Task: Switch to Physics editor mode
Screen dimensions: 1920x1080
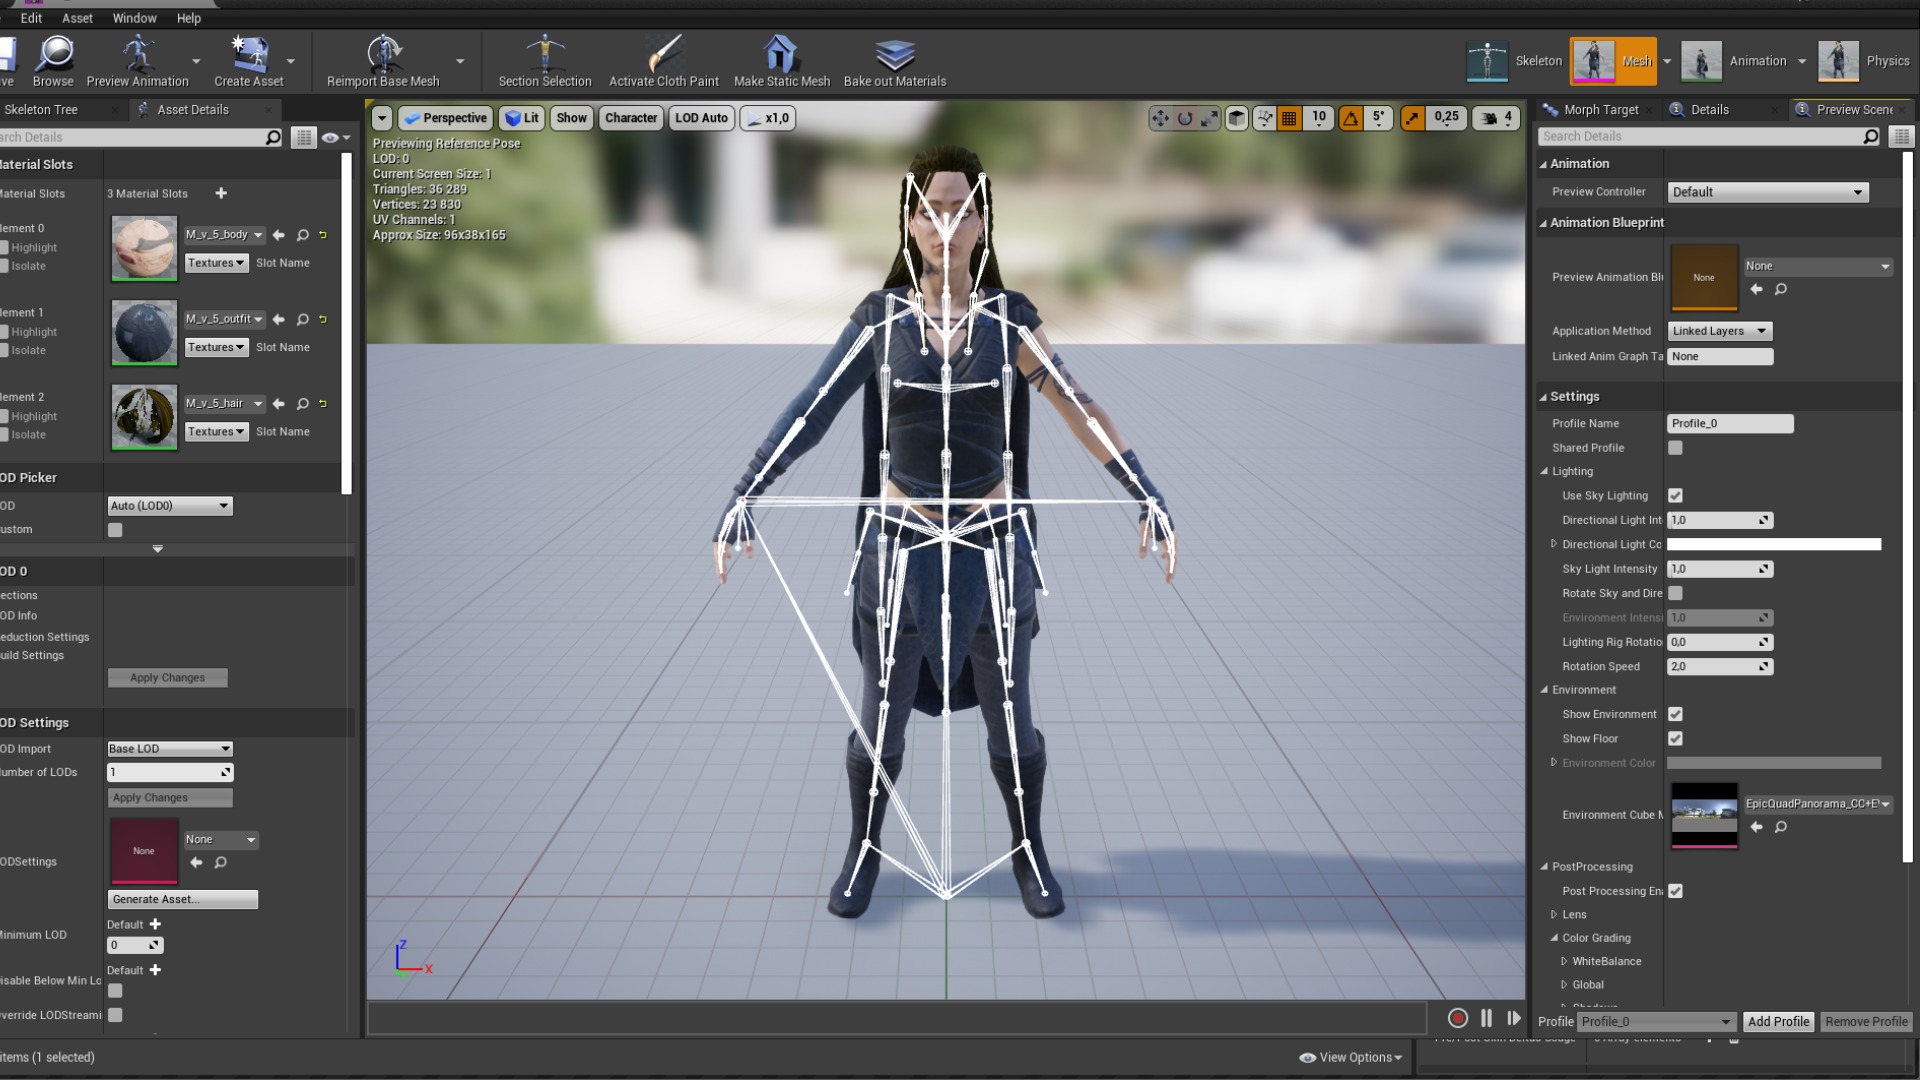Action: [x=1864, y=61]
